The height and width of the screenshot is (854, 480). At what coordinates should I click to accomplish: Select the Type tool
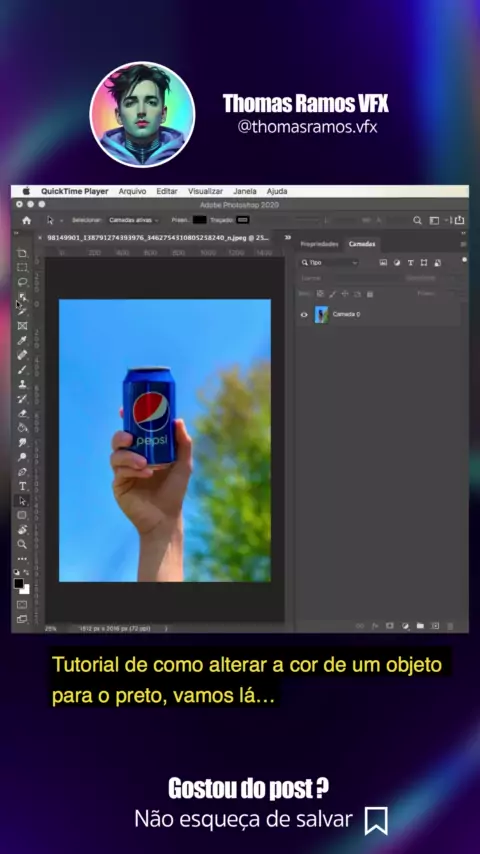22,486
